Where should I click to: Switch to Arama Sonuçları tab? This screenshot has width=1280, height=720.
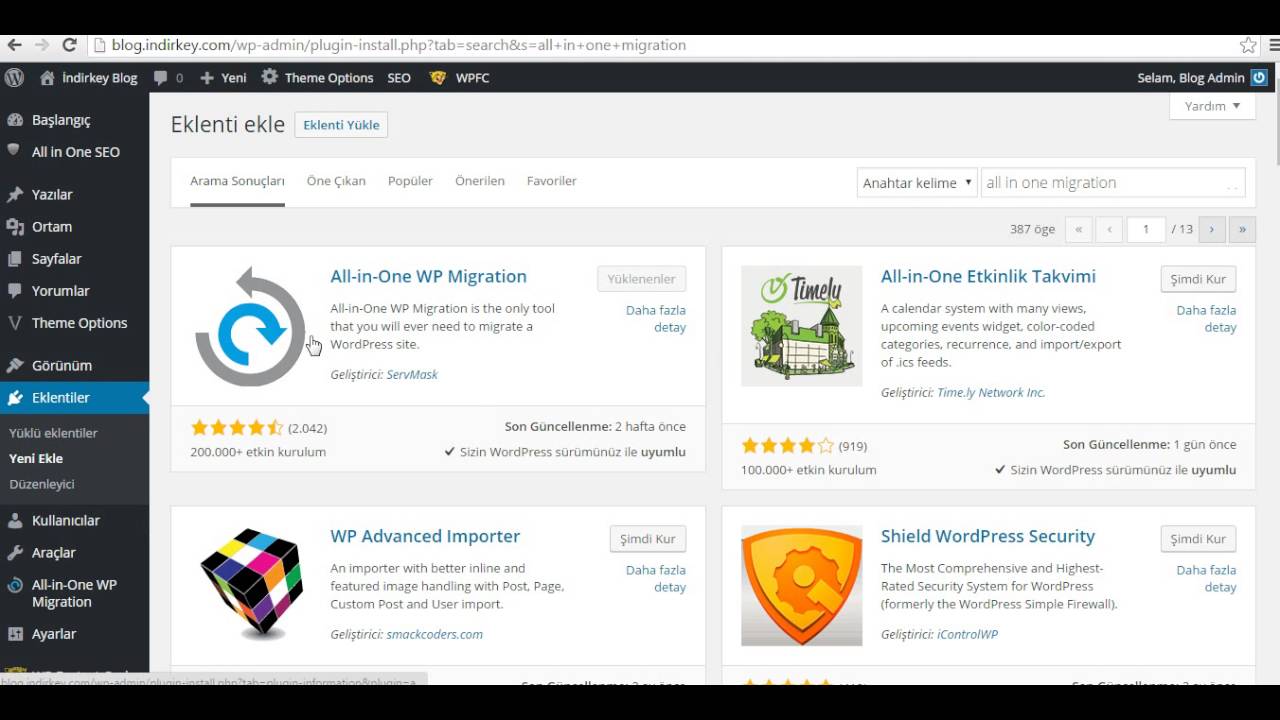coord(237,181)
